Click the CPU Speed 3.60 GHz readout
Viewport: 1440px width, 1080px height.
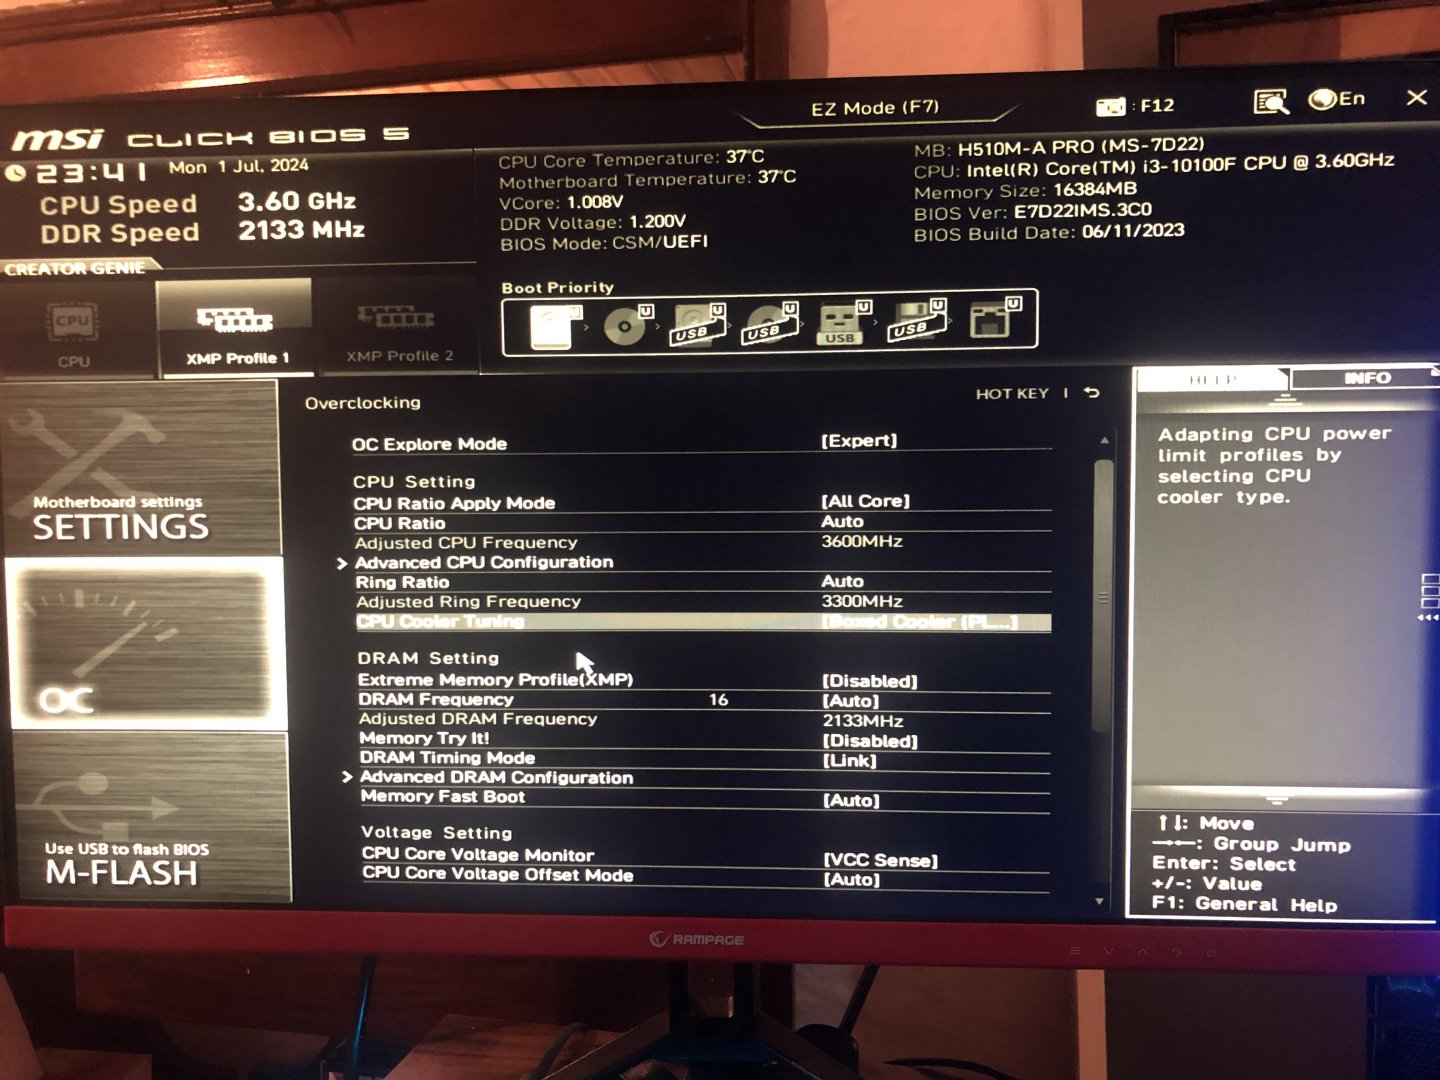198,204
